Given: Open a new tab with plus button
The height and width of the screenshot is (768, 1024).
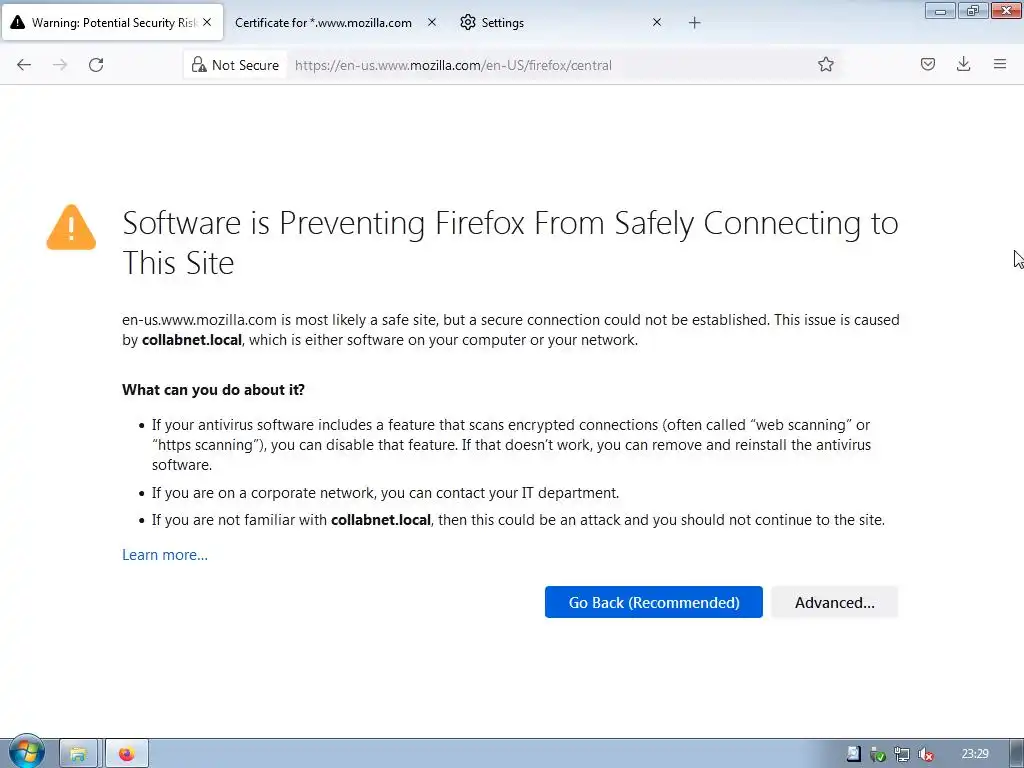Looking at the screenshot, I should [694, 23].
